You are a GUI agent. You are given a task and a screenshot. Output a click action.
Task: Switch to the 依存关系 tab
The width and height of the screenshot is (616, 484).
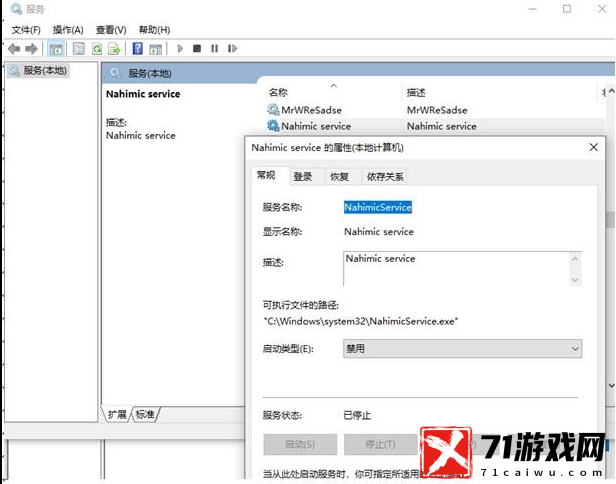pyautogui.click(x=385, y=176)
